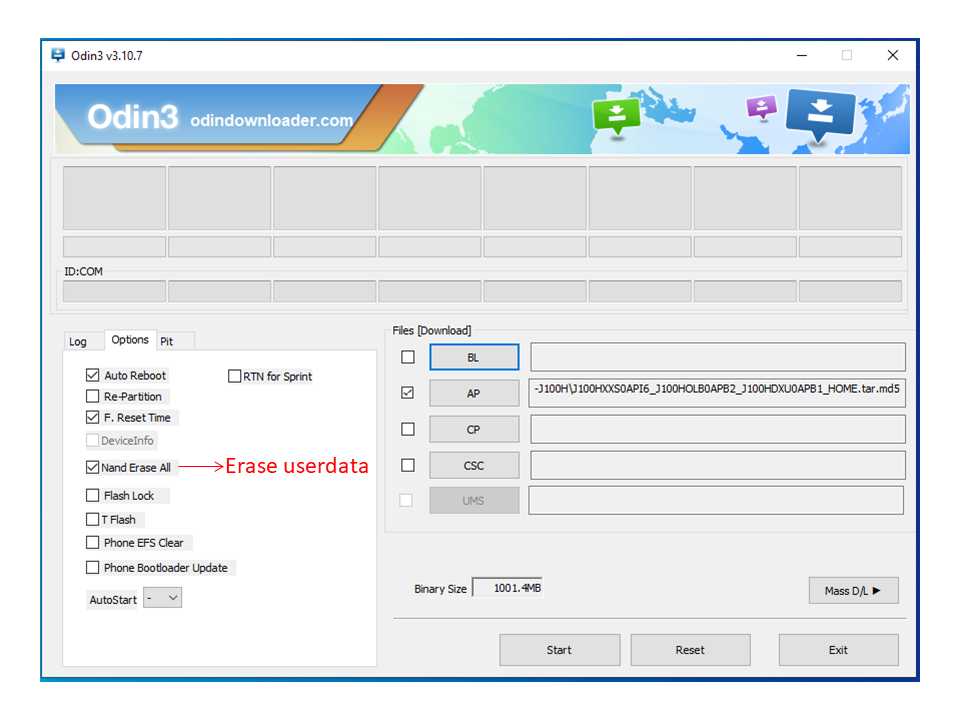Uncheck Nand Erase All option

tap(92, 467)
